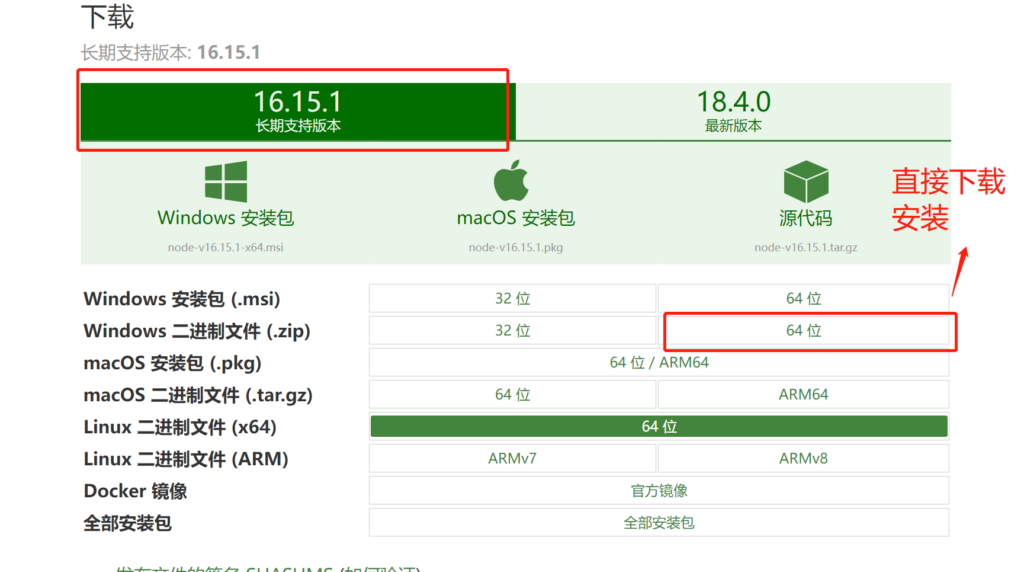The height and width of the screenshot is (572, 1024).
Task: Get macOS binary .tar.gz 64-bit
Action: (x=512, y=394)
